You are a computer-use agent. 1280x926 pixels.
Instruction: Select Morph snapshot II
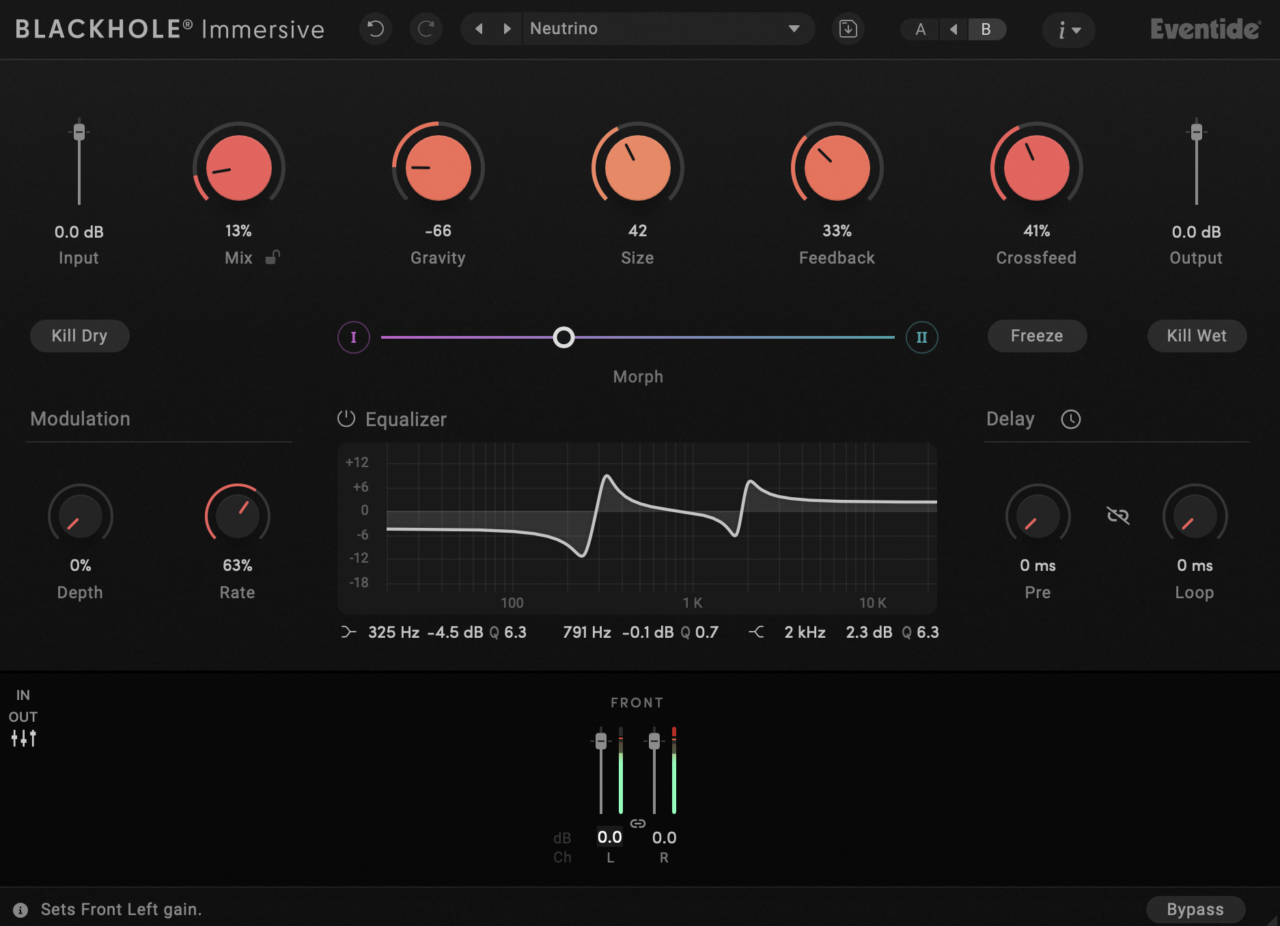(x=922, y=337)
